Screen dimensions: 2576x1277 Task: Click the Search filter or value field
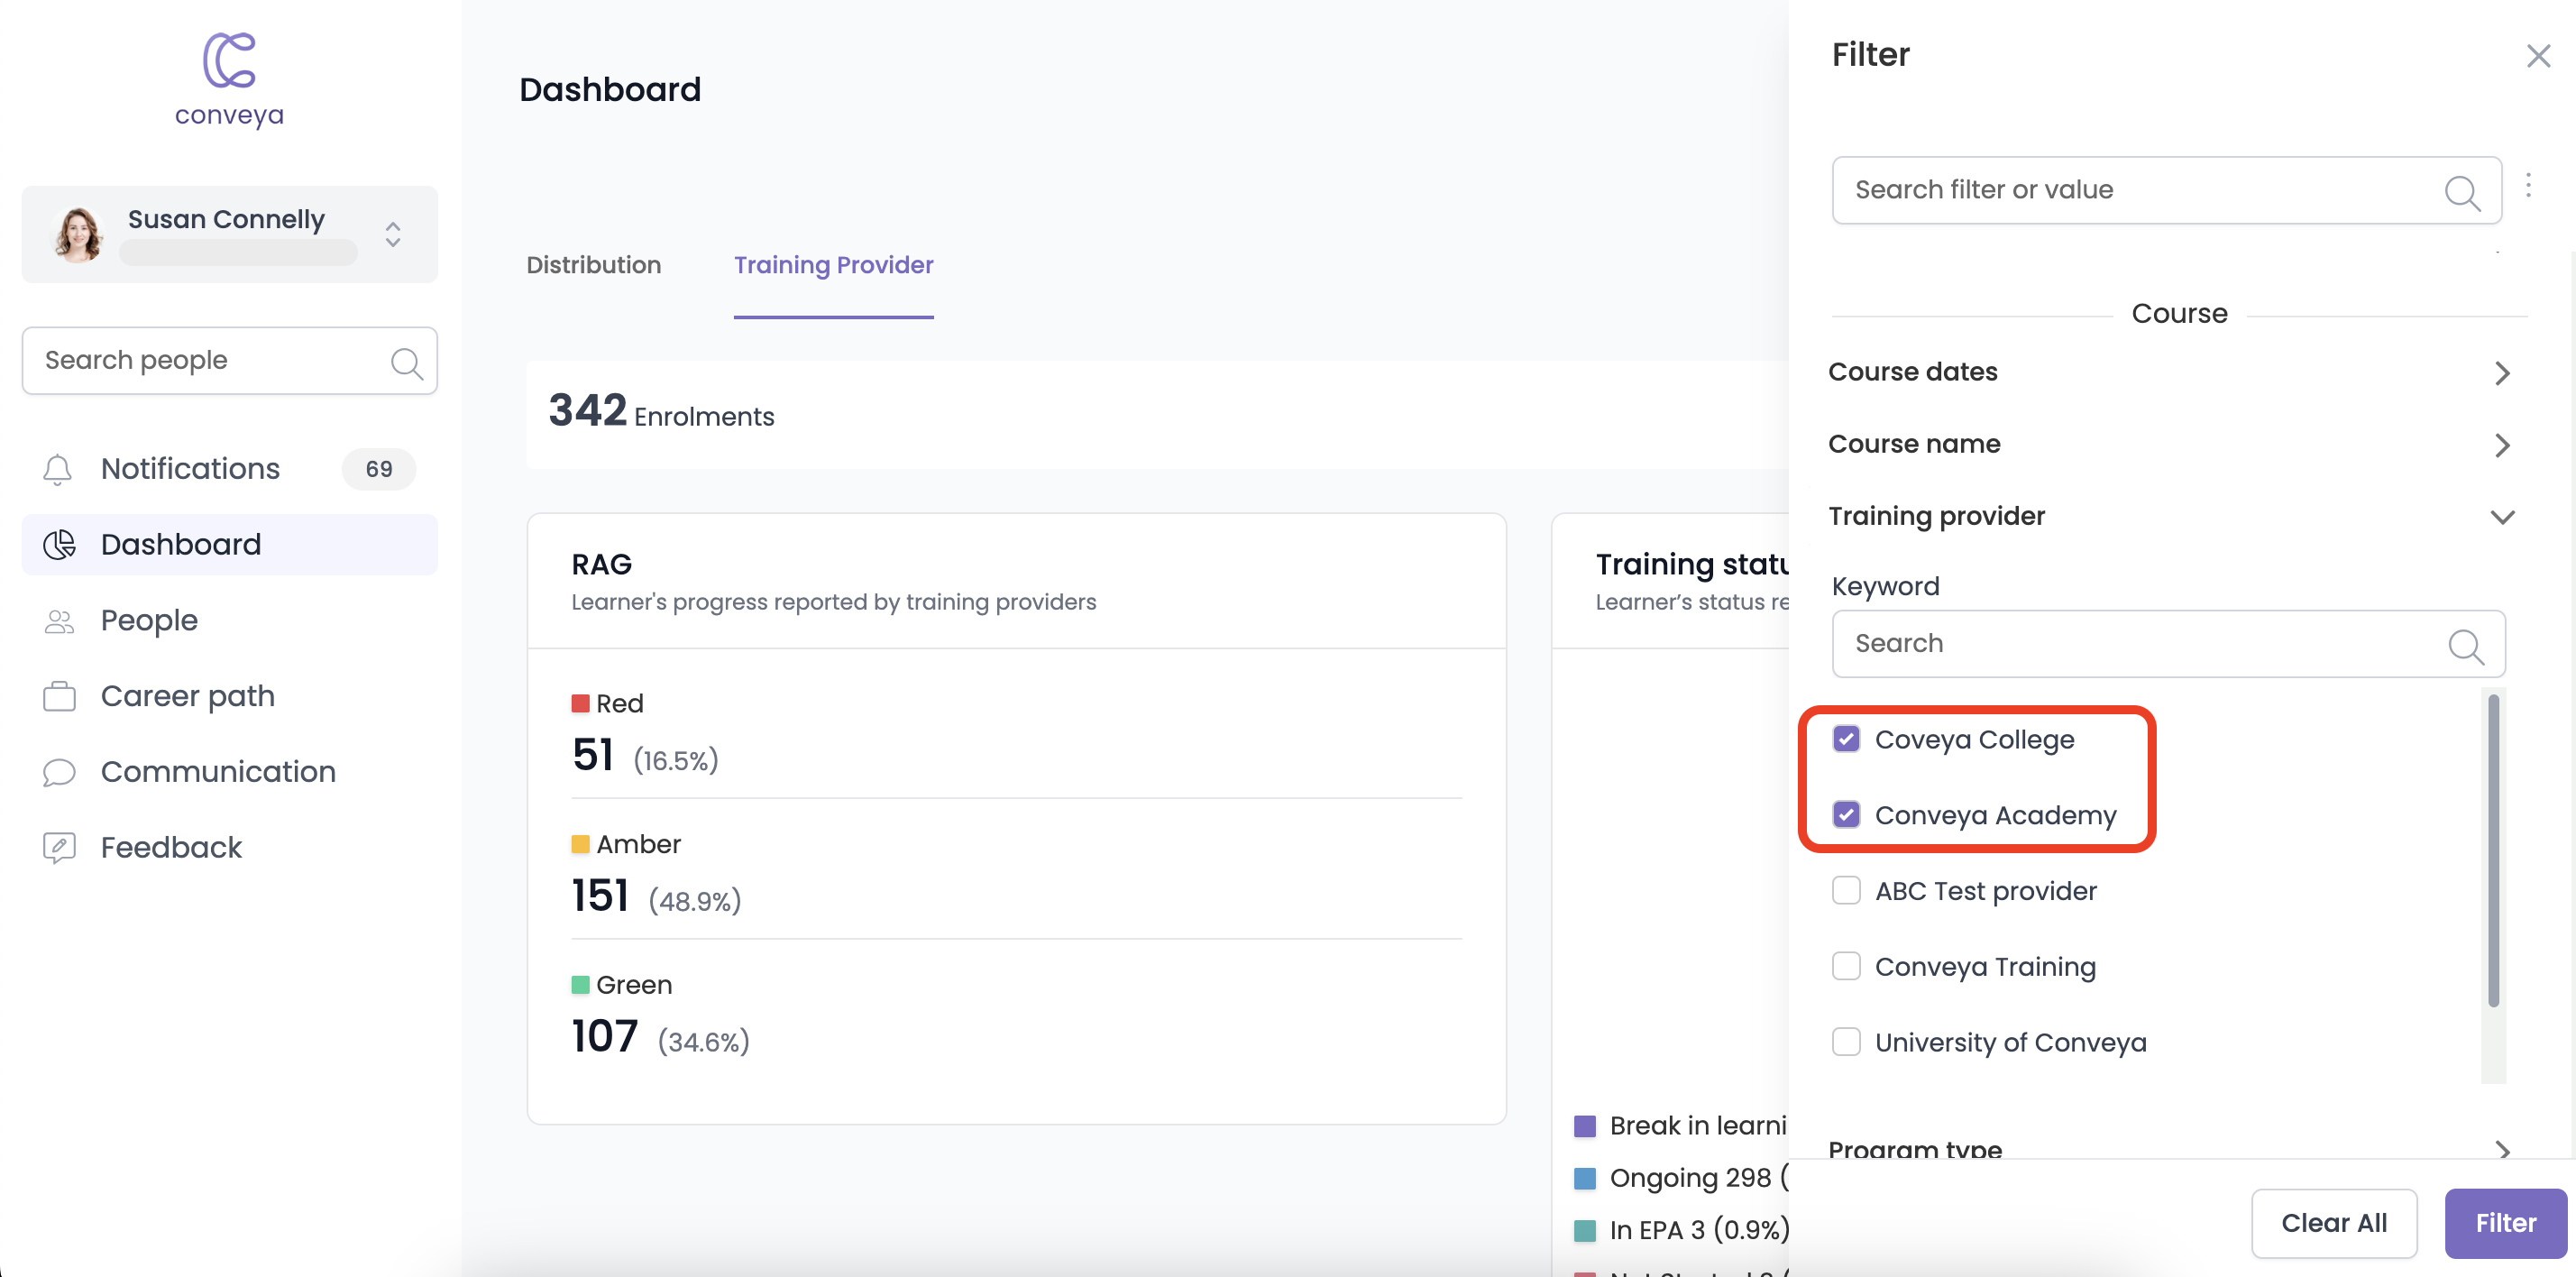2166,190
